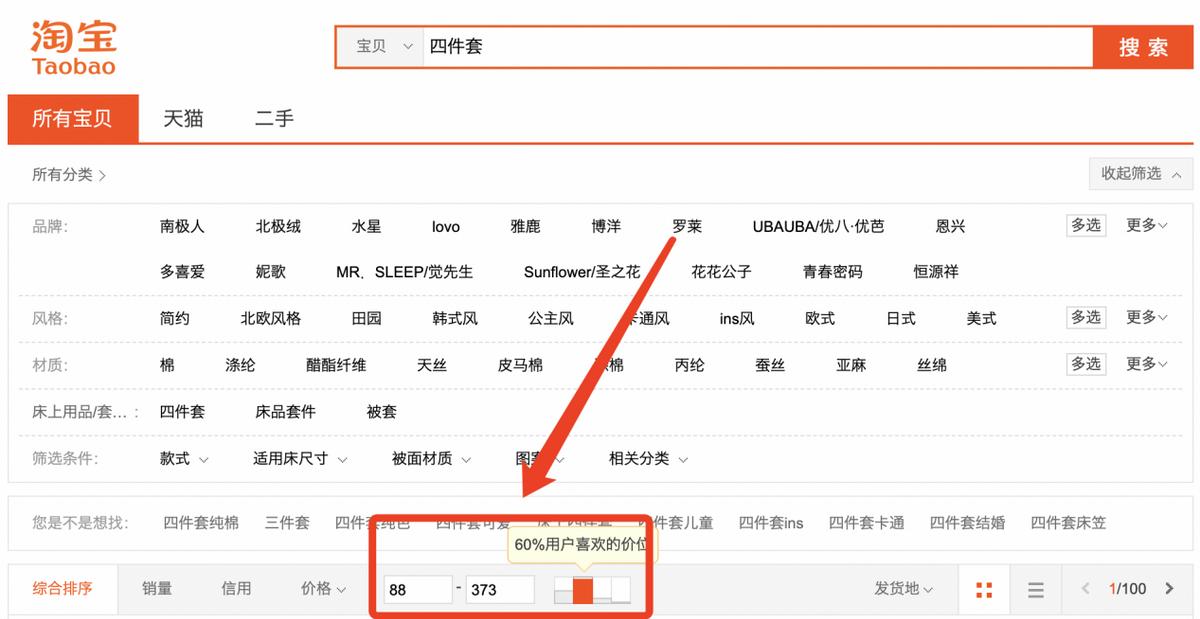Click the 搜索 search button
The image size is (1200, 619).
[x=1143, y=46]
